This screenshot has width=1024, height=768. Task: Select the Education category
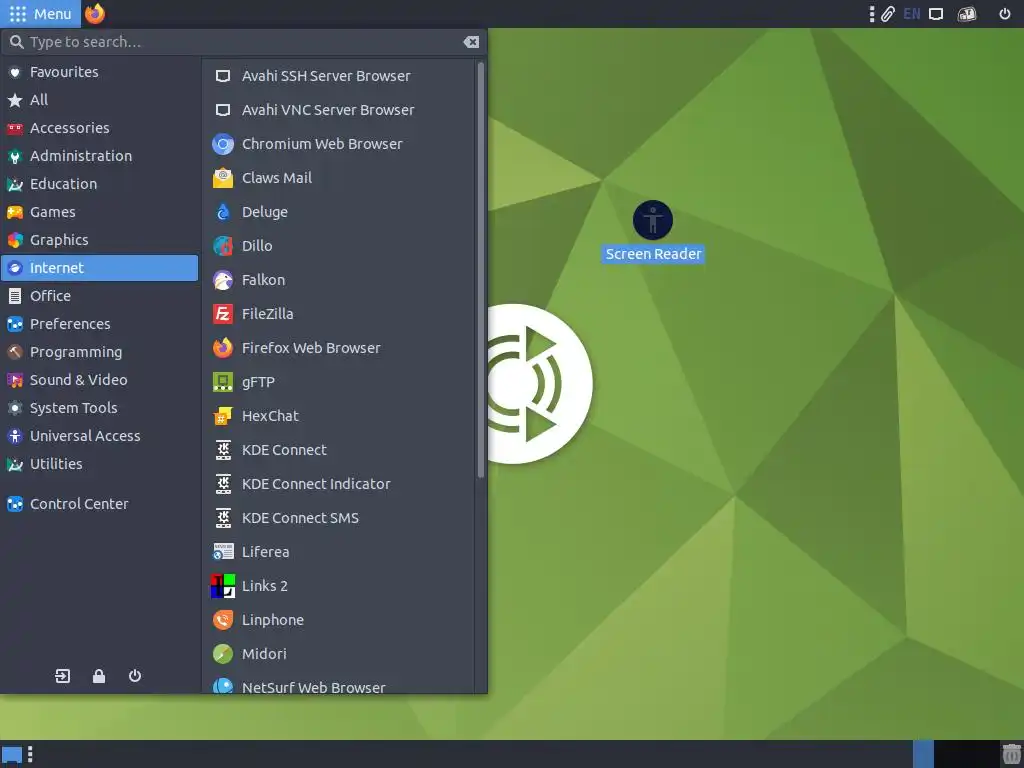(x=99, y=184)
